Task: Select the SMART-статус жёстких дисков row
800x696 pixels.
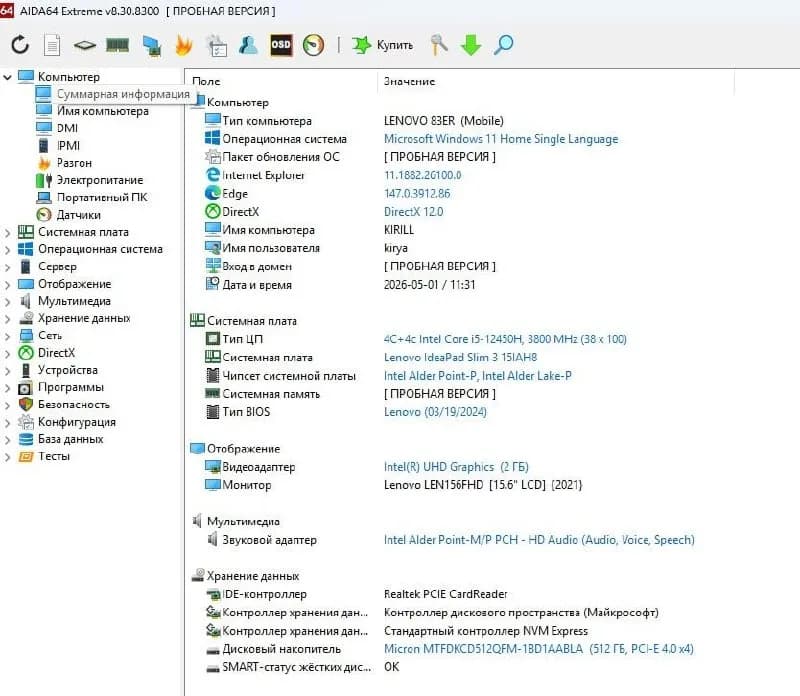Action: click(302, 667)
